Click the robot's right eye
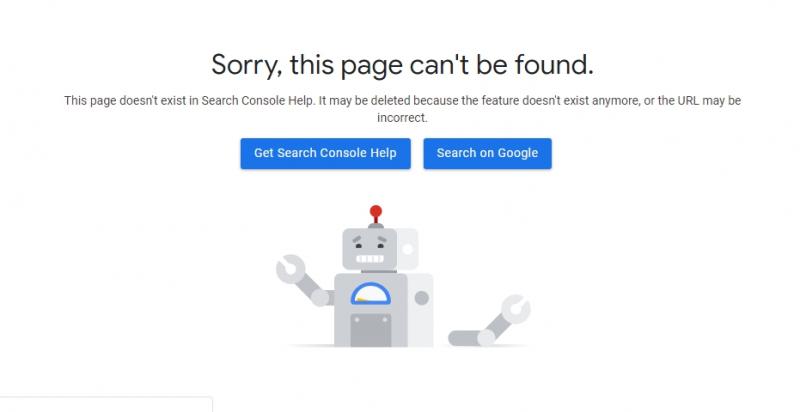 tap(381, 246)
